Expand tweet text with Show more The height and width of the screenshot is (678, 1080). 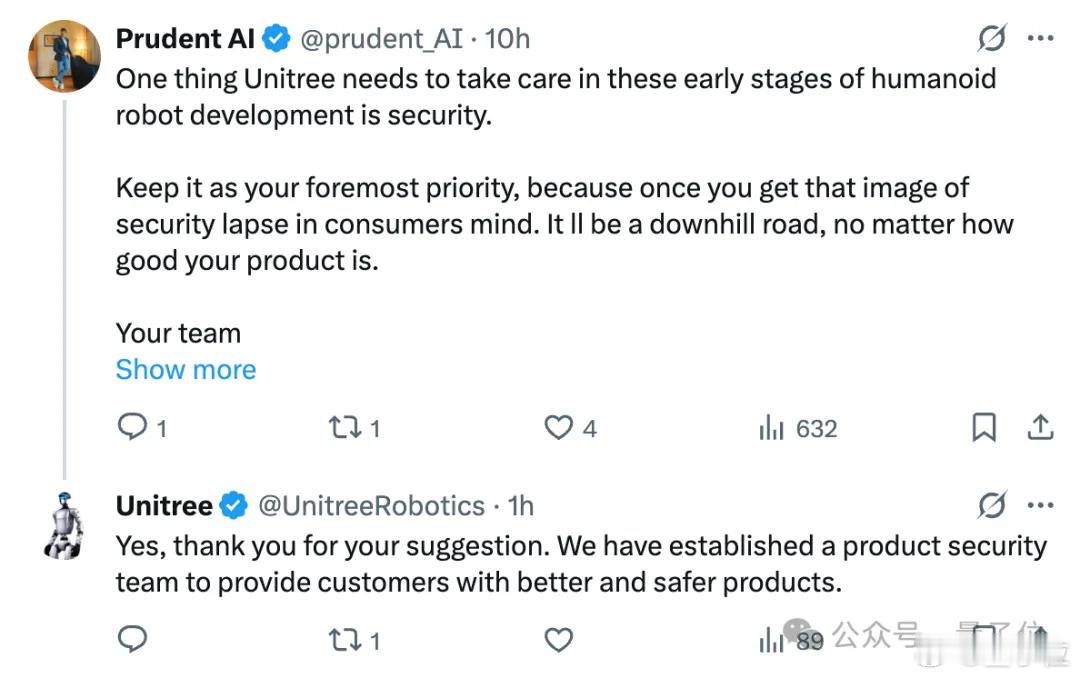pyautogui.click(x=186, y=370)
